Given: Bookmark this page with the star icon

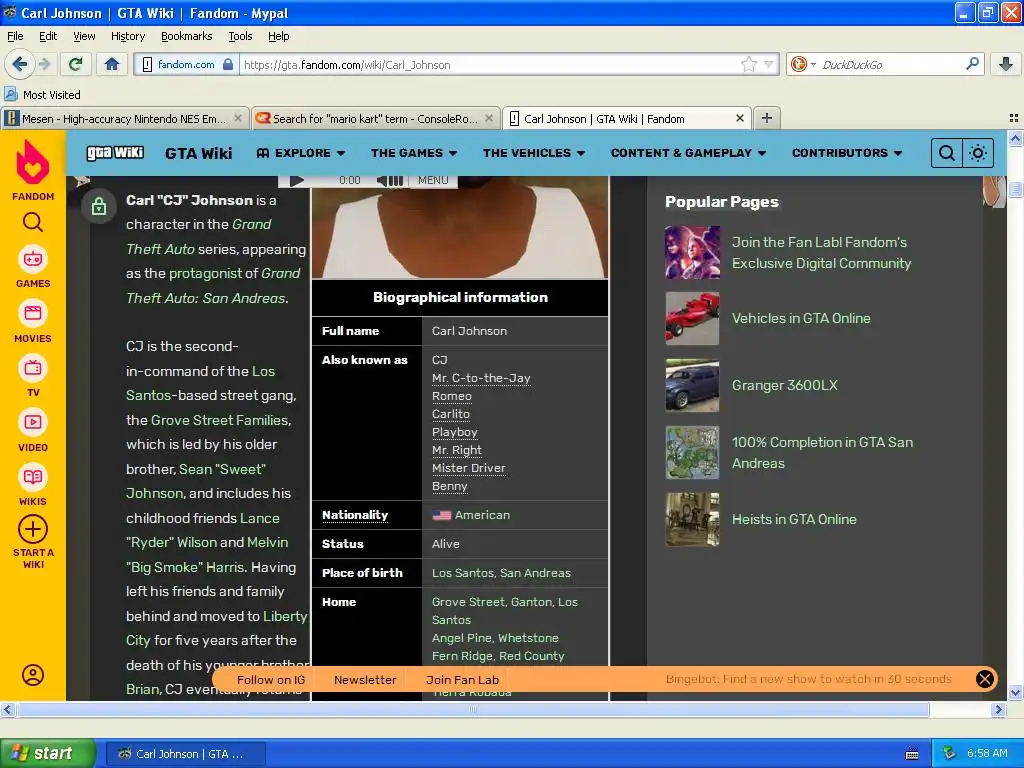Looking at the screenshot, I should coord(748,64).
